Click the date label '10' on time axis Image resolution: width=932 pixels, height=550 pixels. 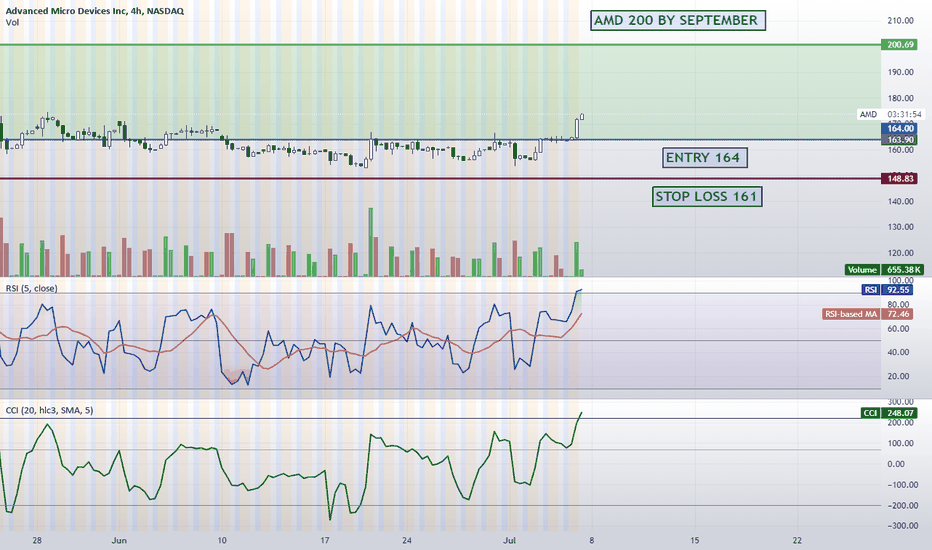[222, 540]
